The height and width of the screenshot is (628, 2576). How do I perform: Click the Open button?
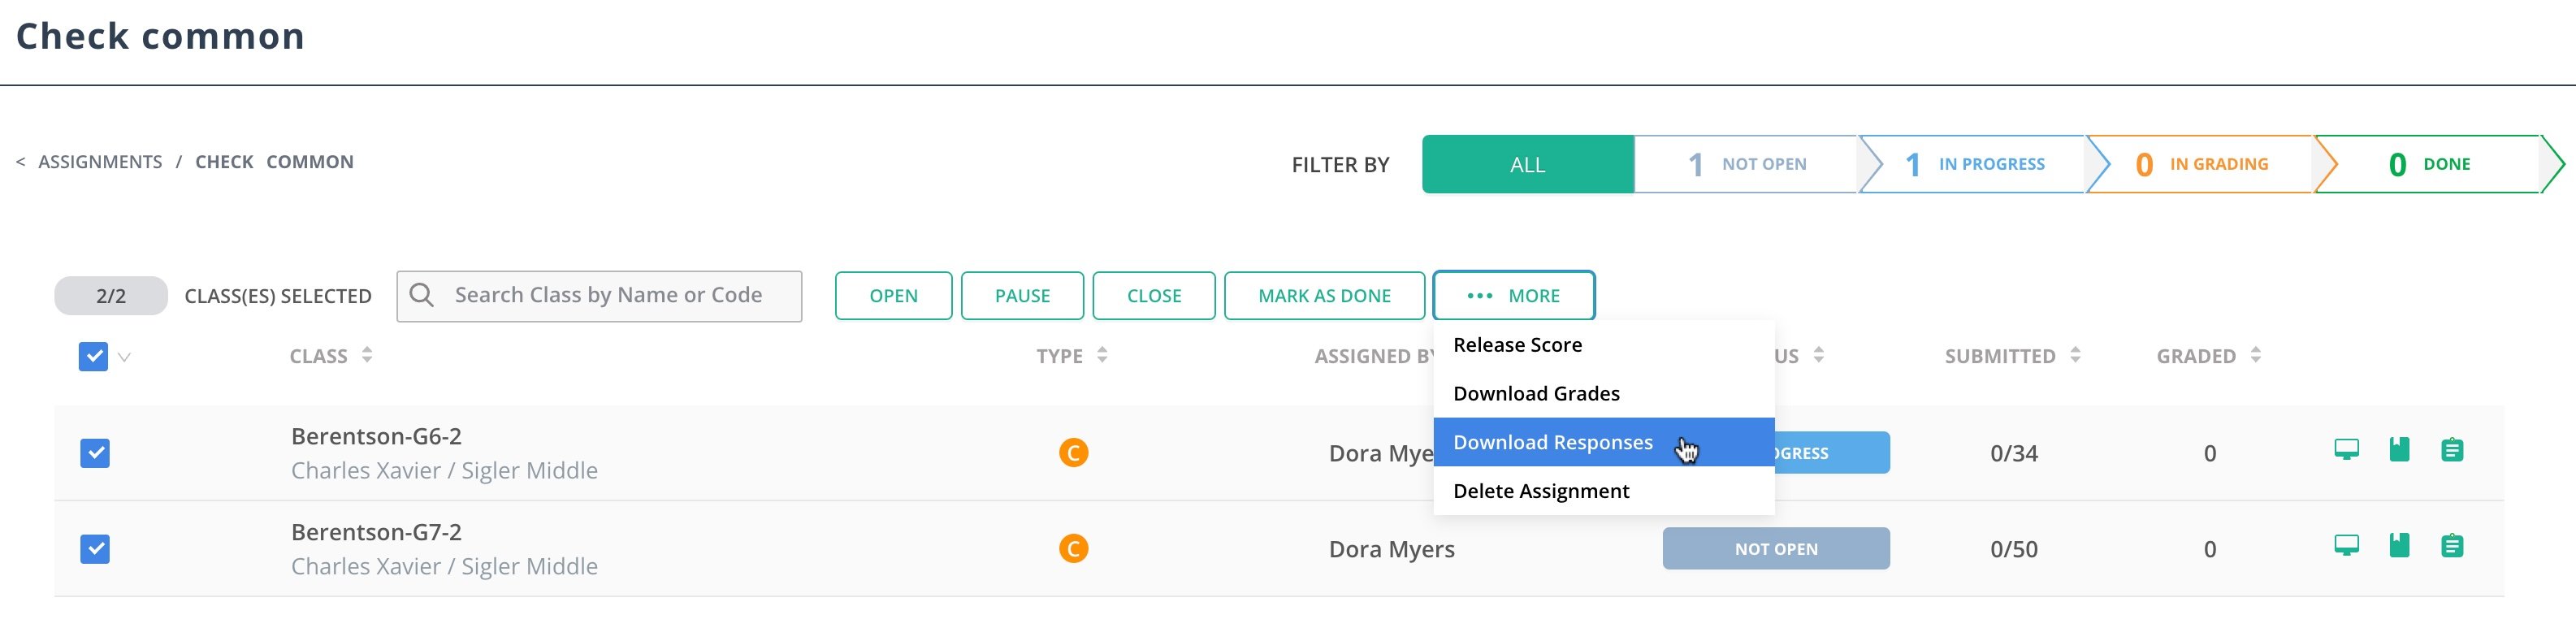point(893,296)
